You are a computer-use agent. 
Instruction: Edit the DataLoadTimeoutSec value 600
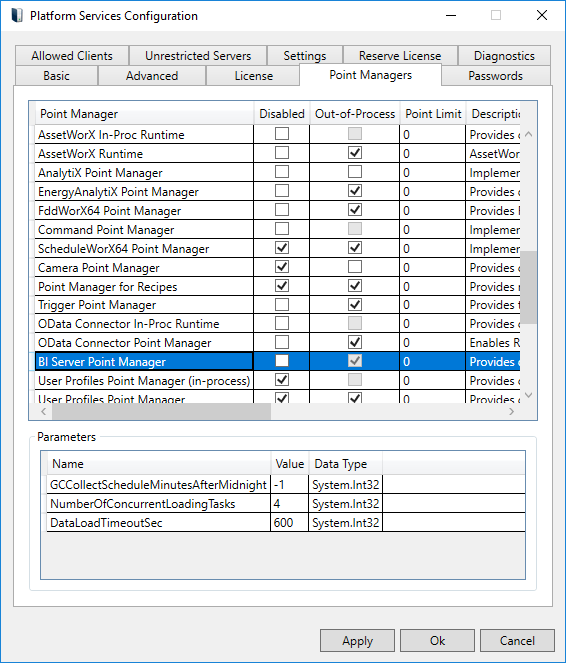click(290, 523)
